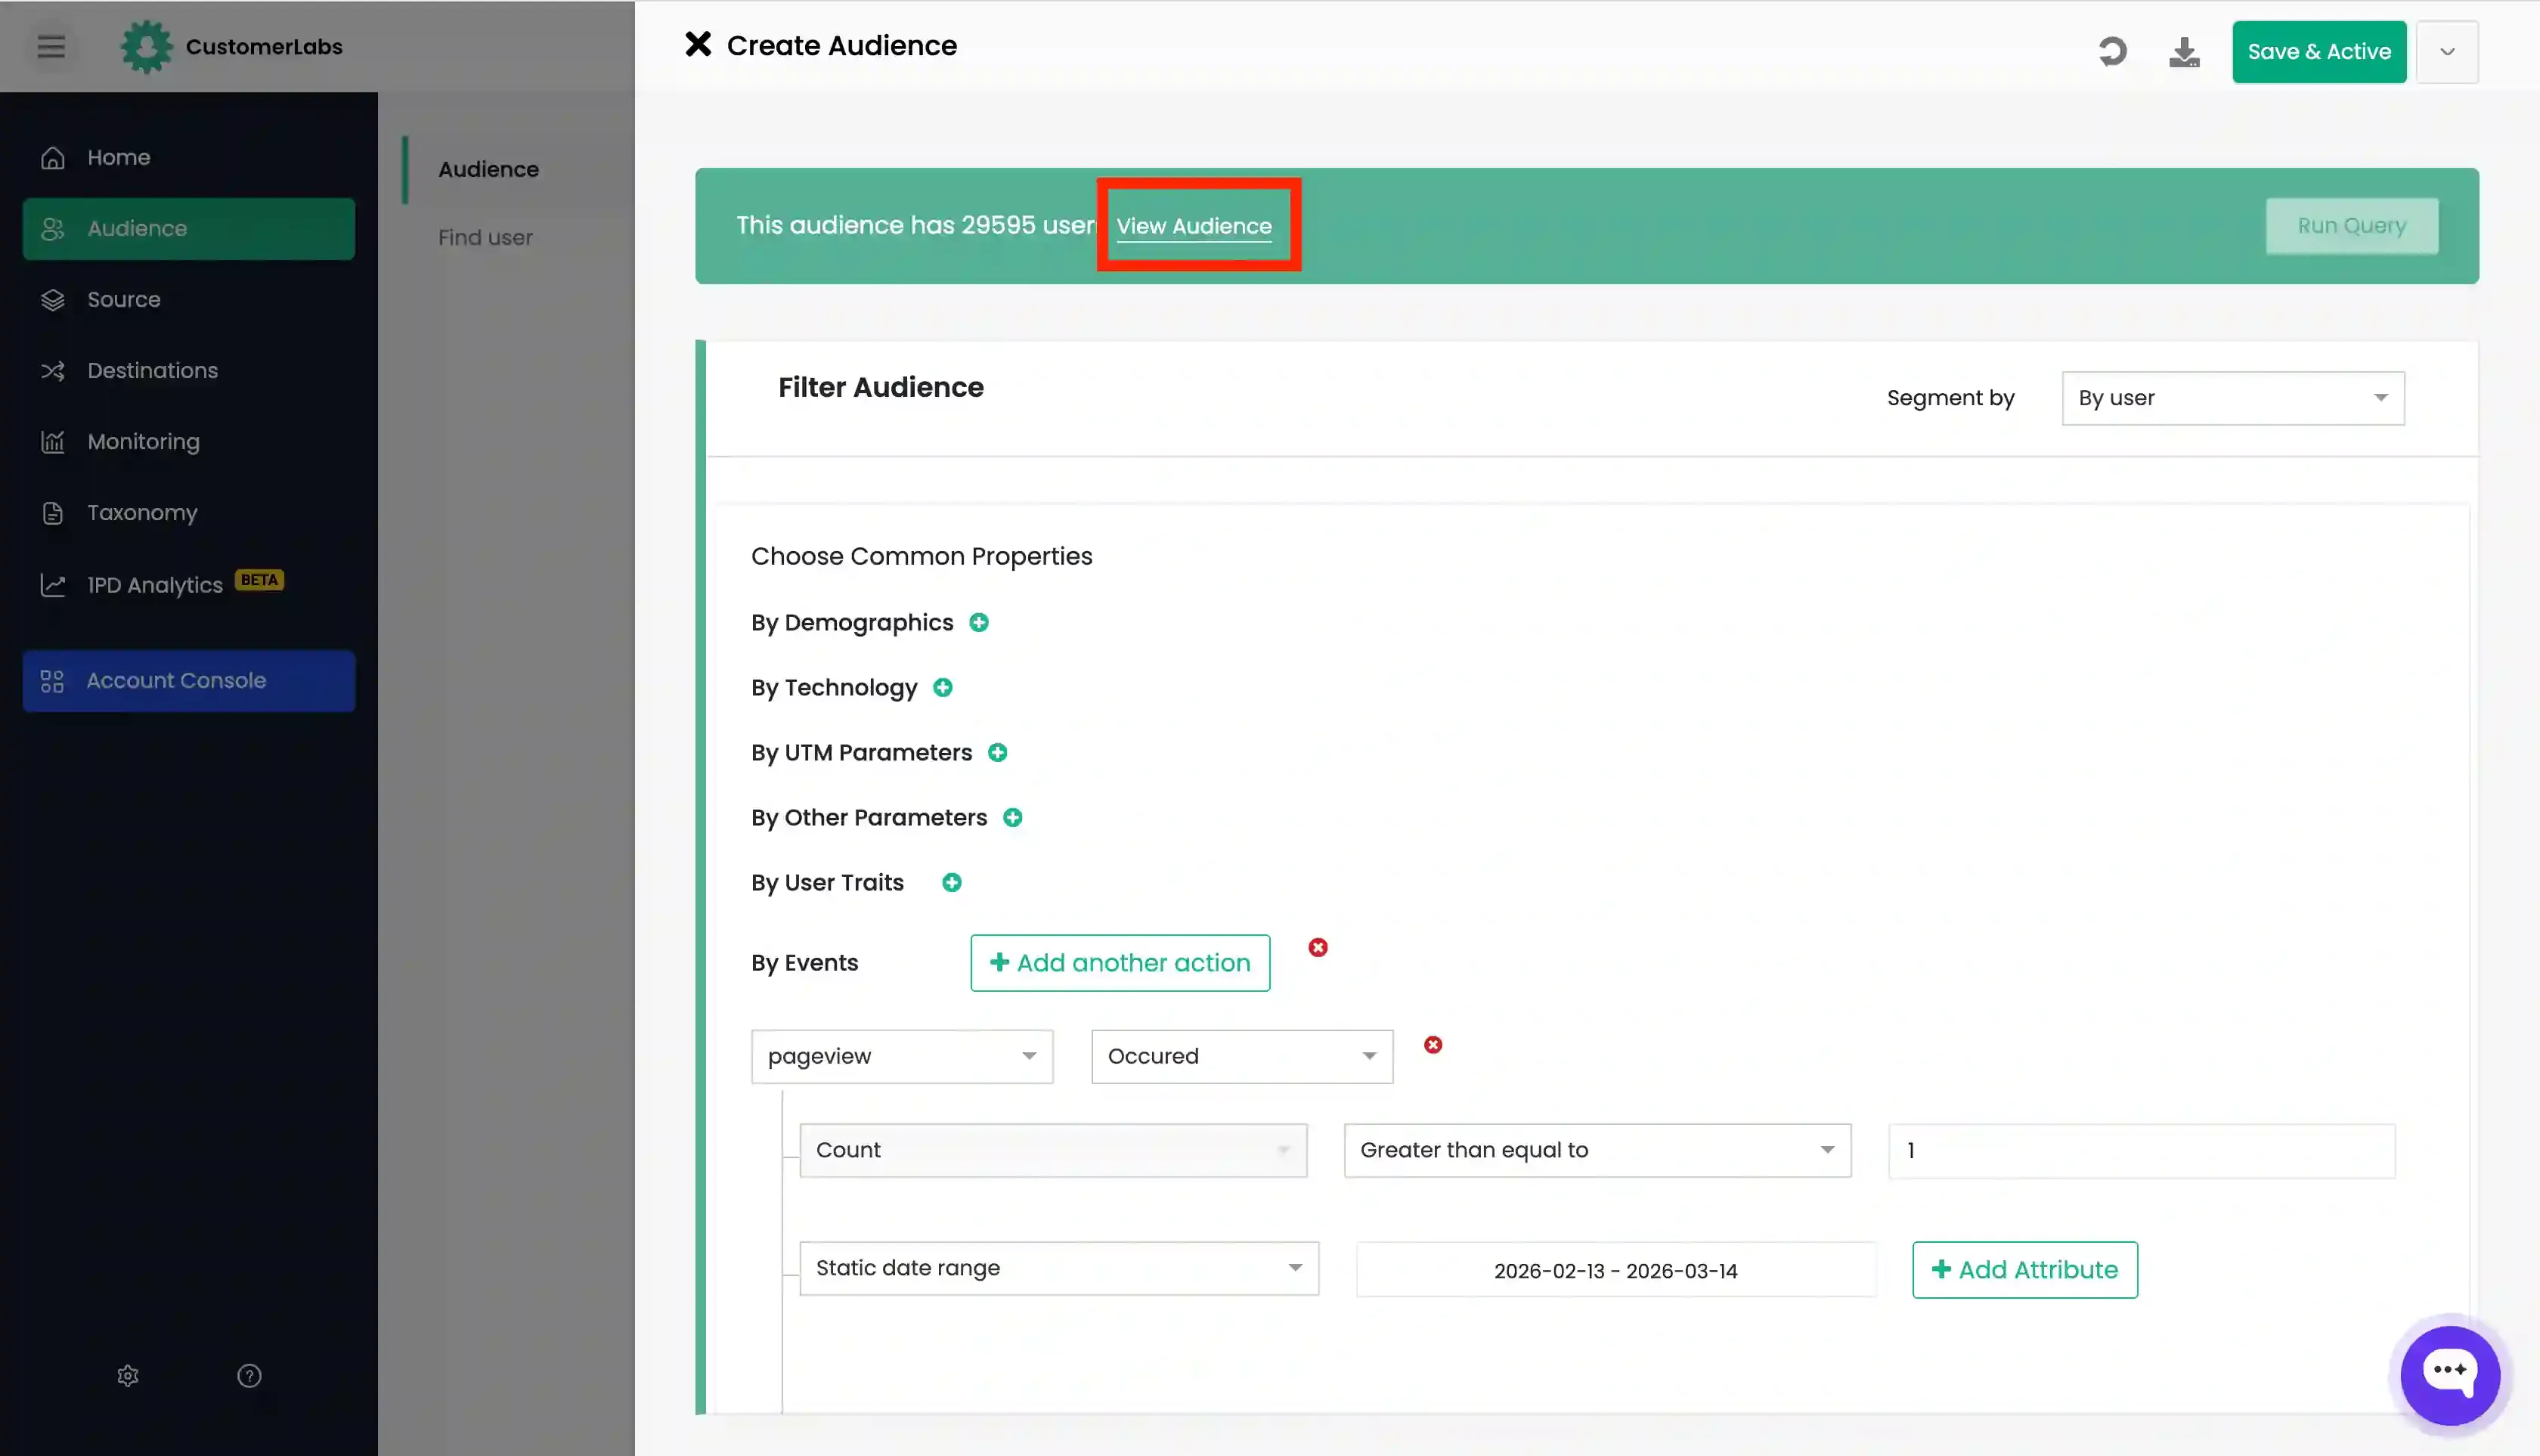This screenshot has height=1456, width=2540.
Task: Add a UTM Parameters filter plus icon
Action: click(998, 752)
